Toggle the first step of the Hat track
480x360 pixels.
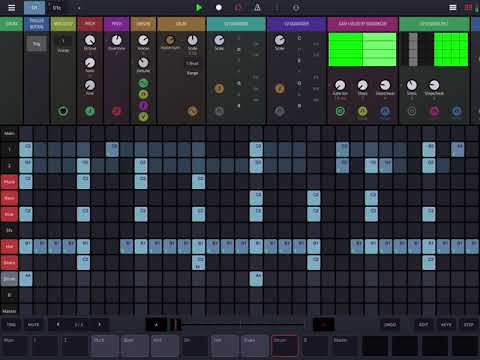coord(26,247)
